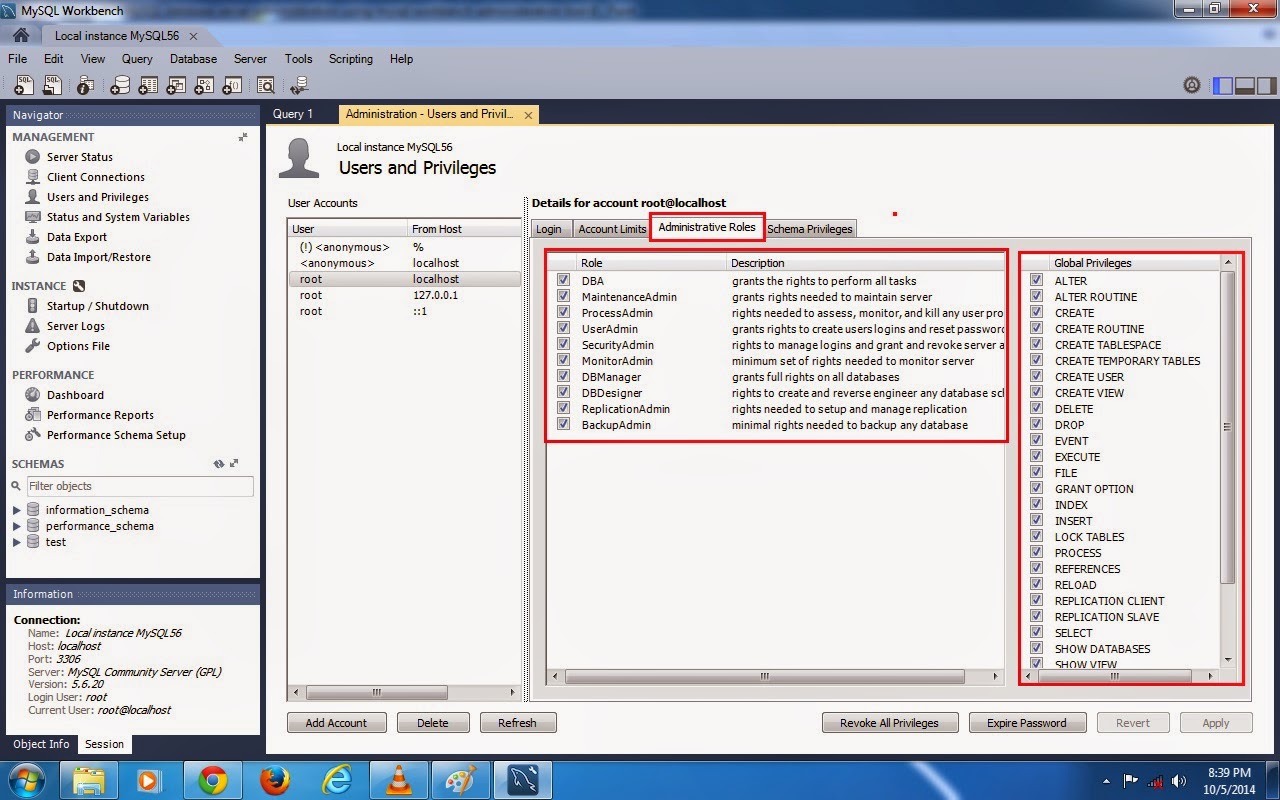Switch to the Login tab
This screenshot has height=800, width=1280.
tap(549, 229)
